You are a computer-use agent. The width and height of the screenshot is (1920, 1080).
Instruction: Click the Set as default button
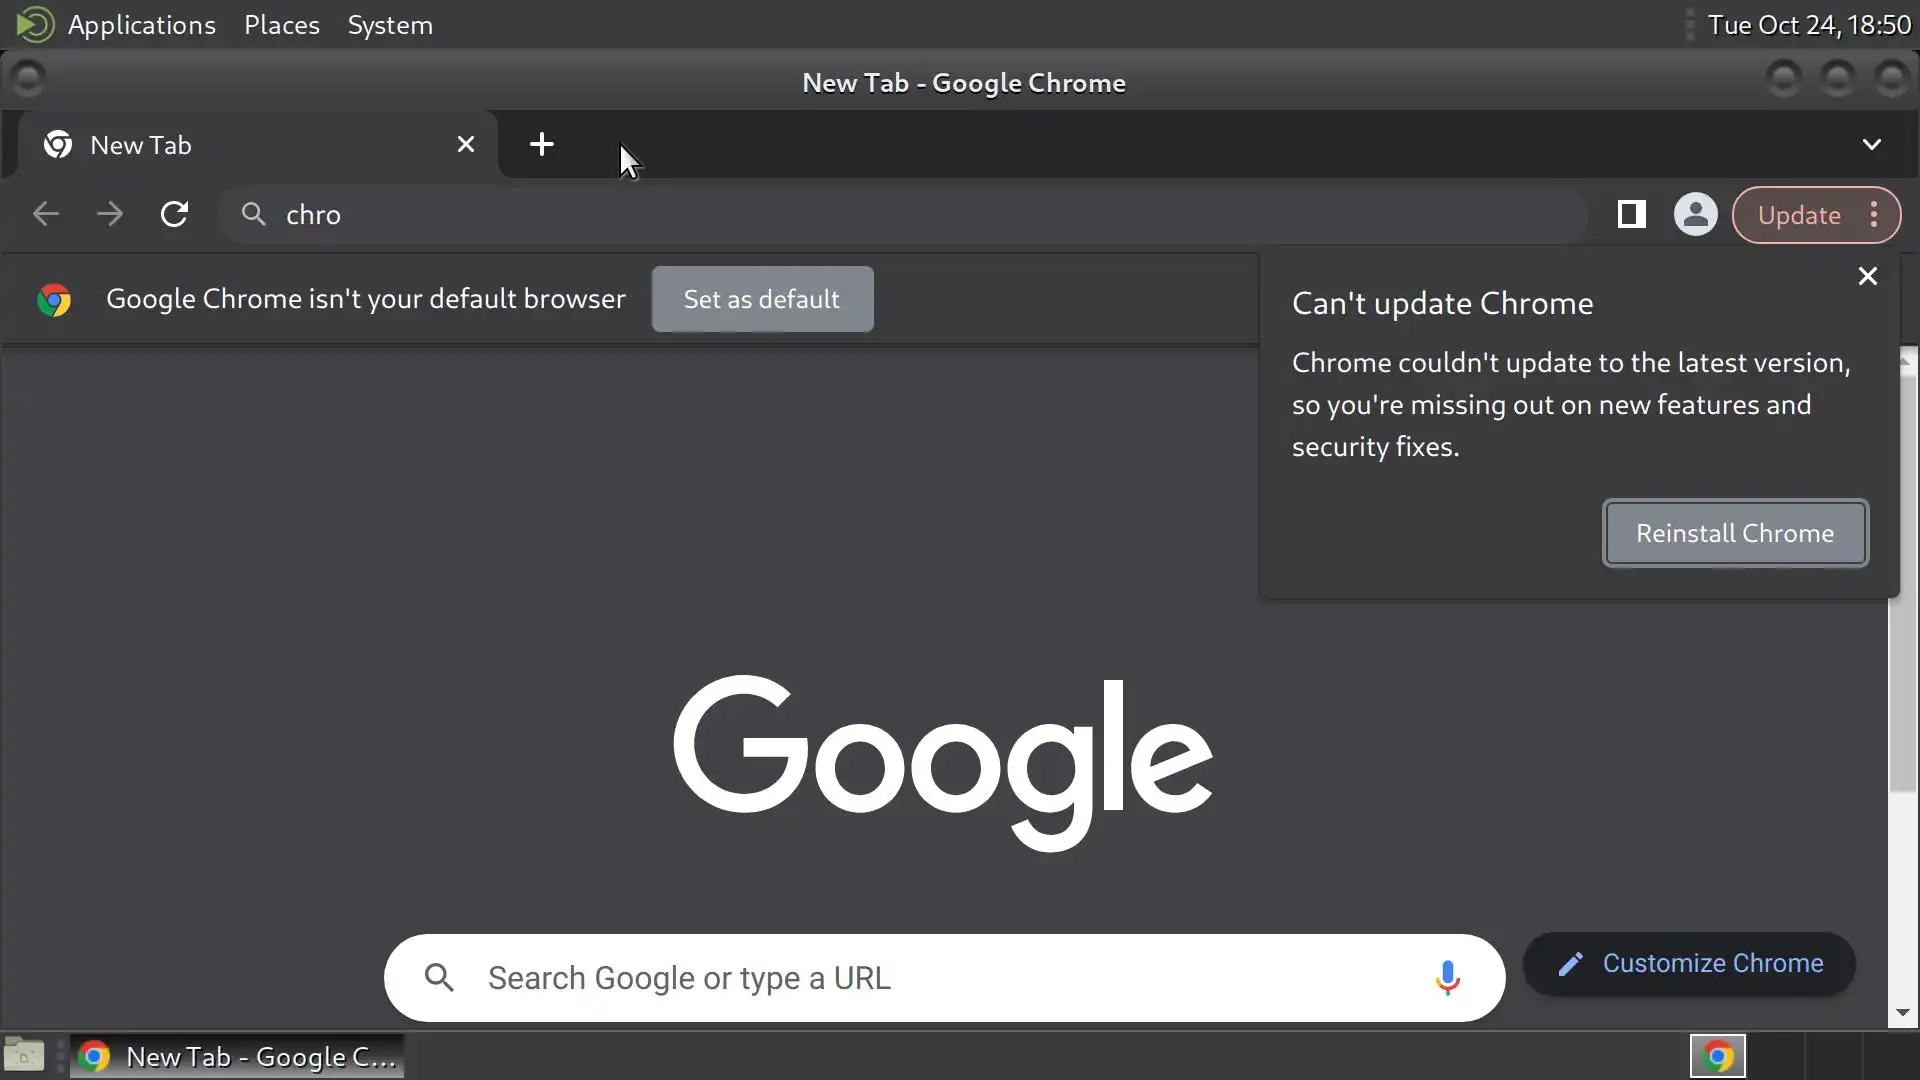coord(762,299)
